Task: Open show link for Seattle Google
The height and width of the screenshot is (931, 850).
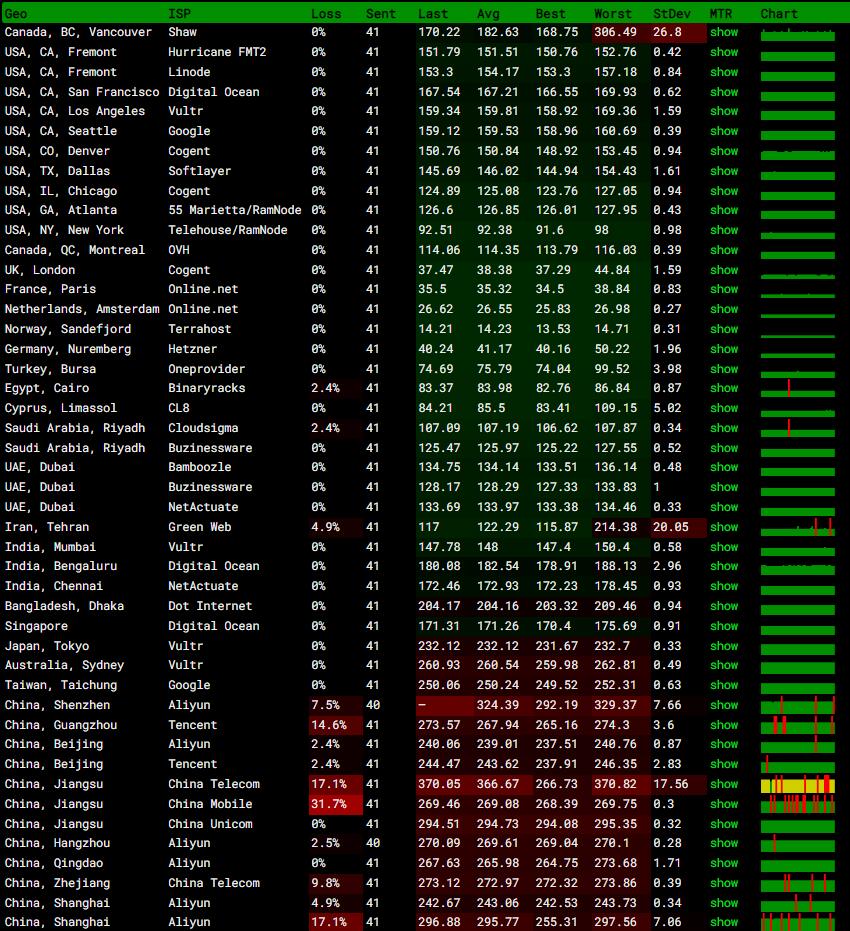Action: coord(724,131)
